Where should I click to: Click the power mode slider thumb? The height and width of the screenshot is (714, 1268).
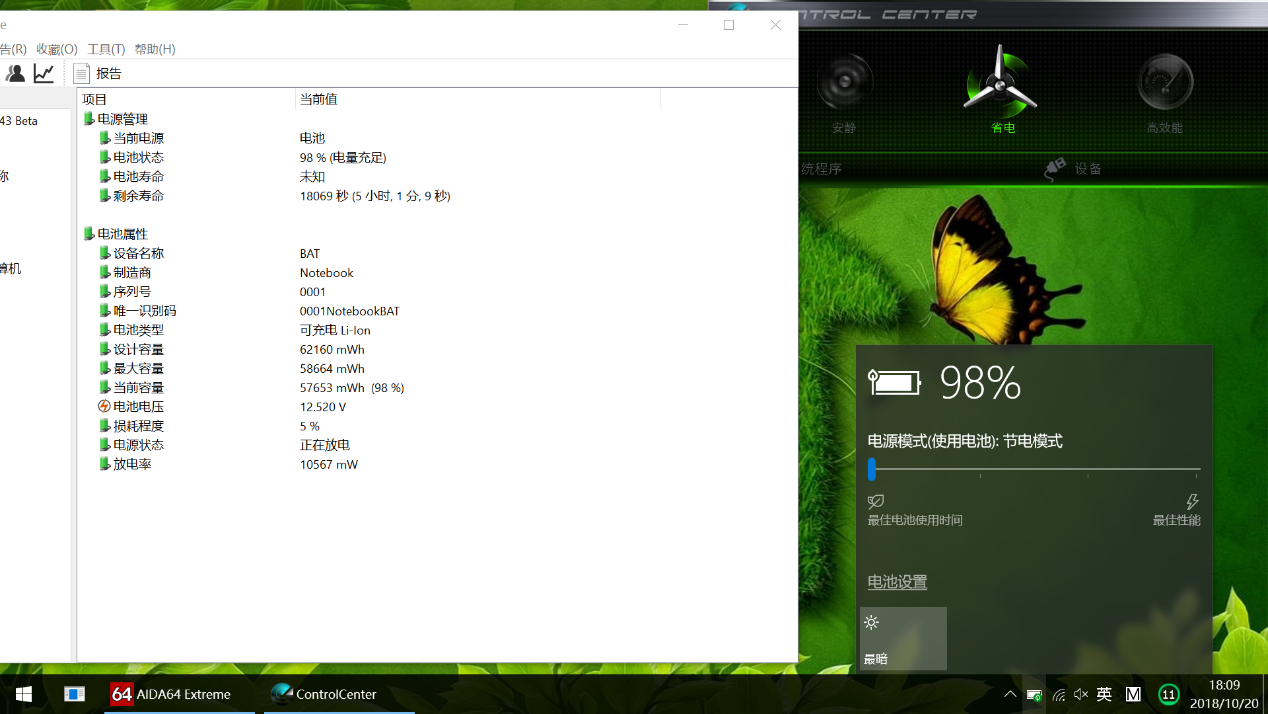point(872,469)
